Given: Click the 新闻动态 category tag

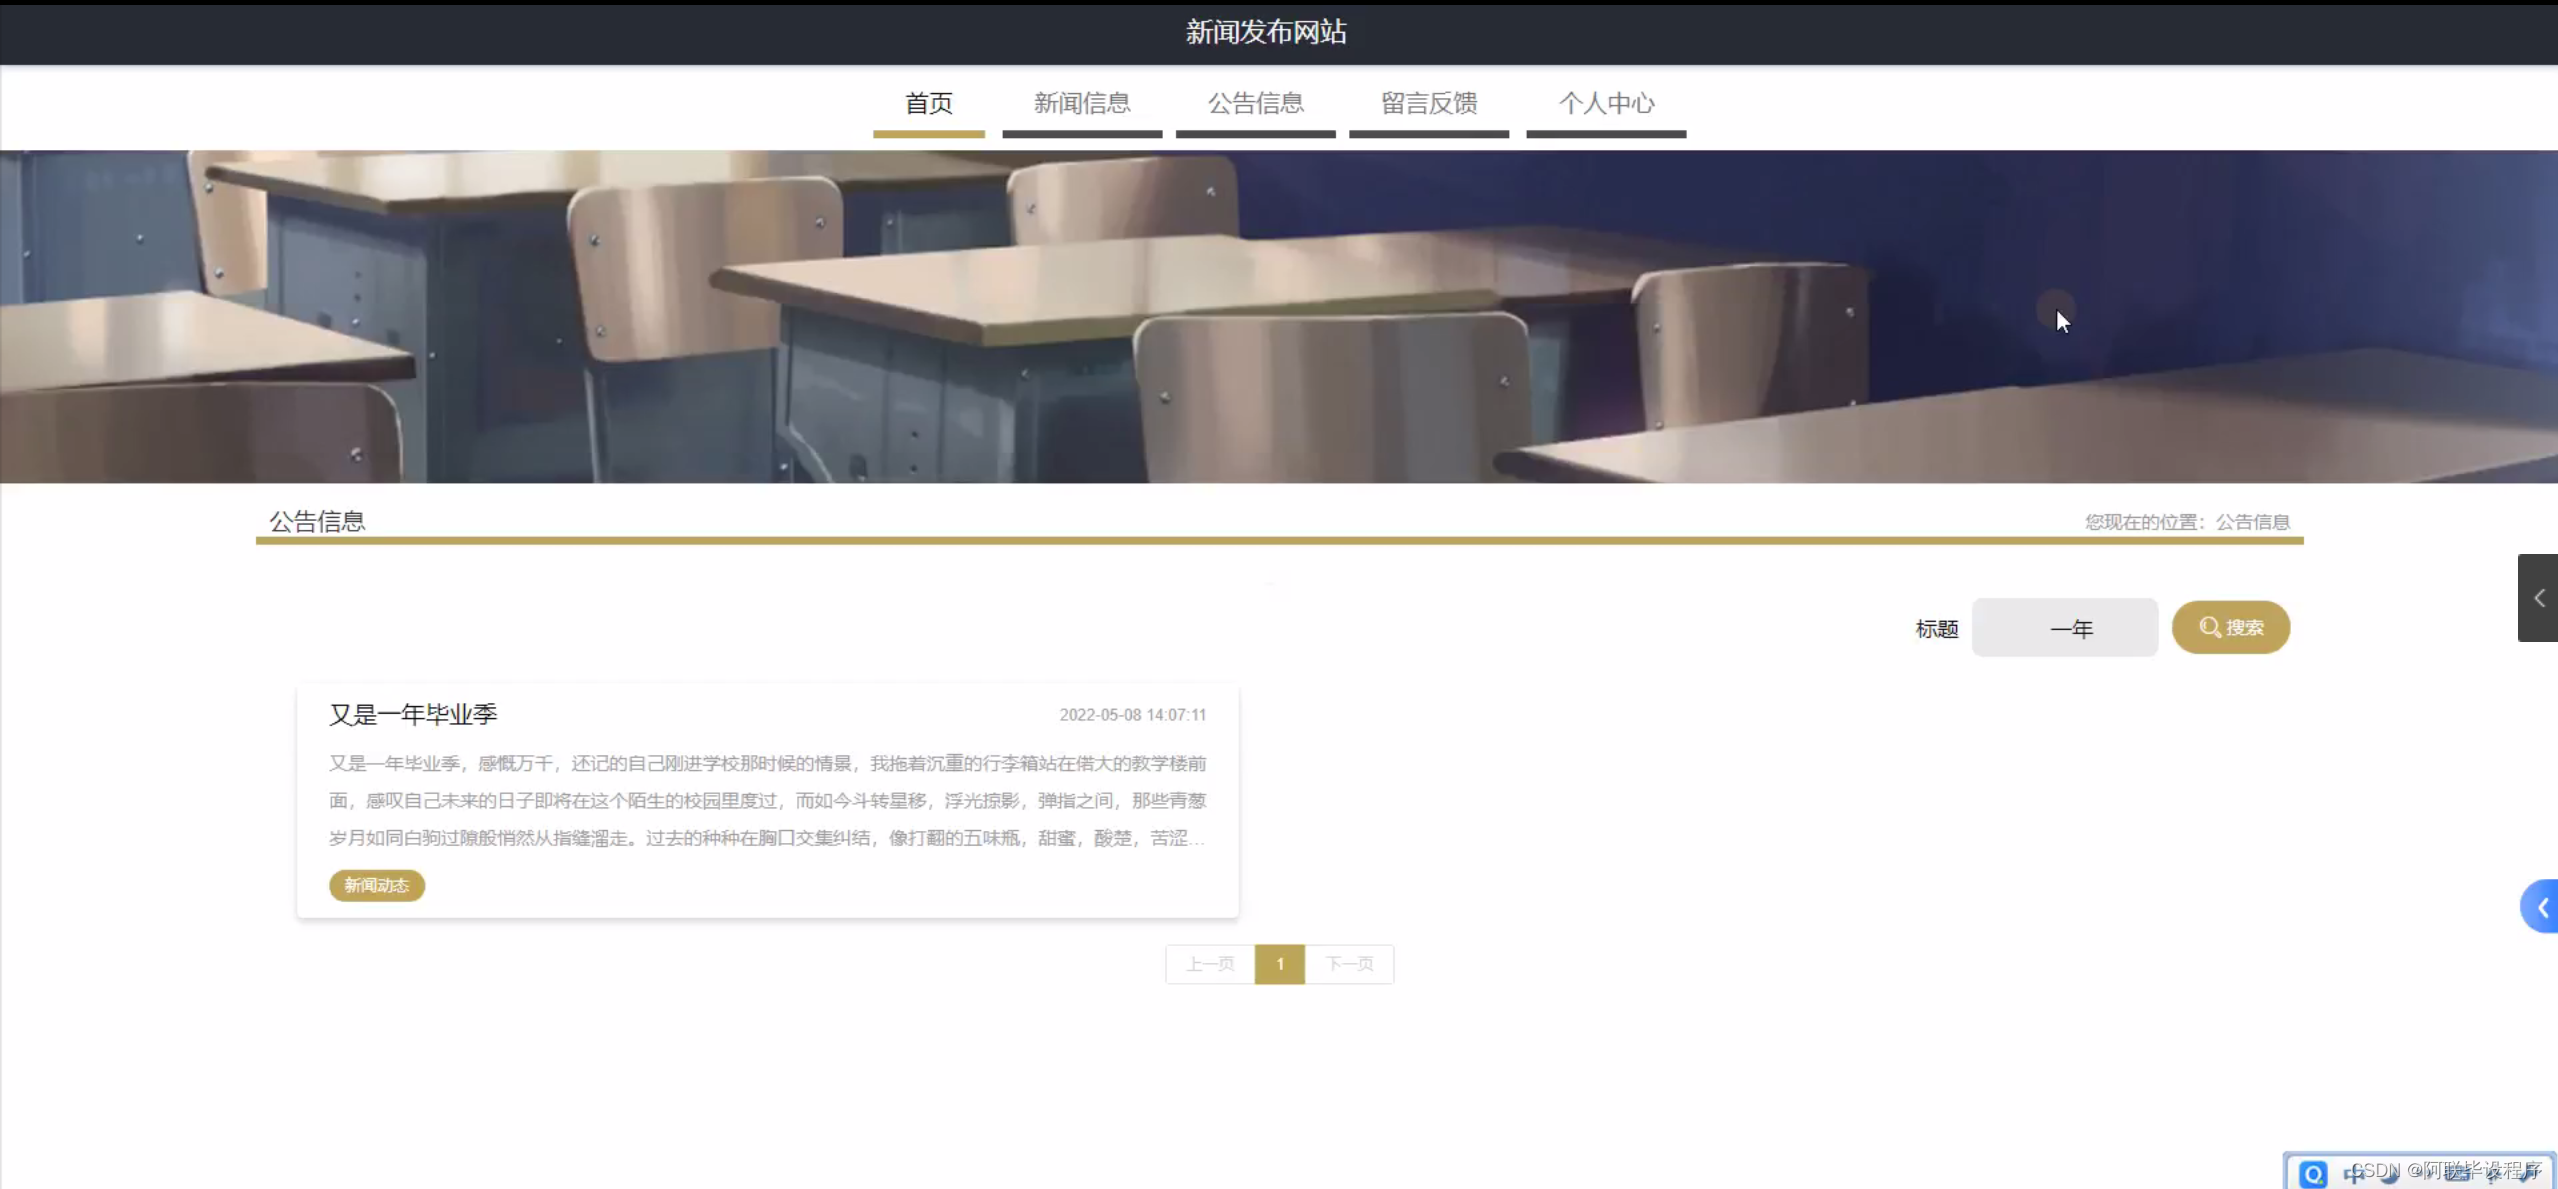Looking at the screenshot, I should tap(376, 886).
